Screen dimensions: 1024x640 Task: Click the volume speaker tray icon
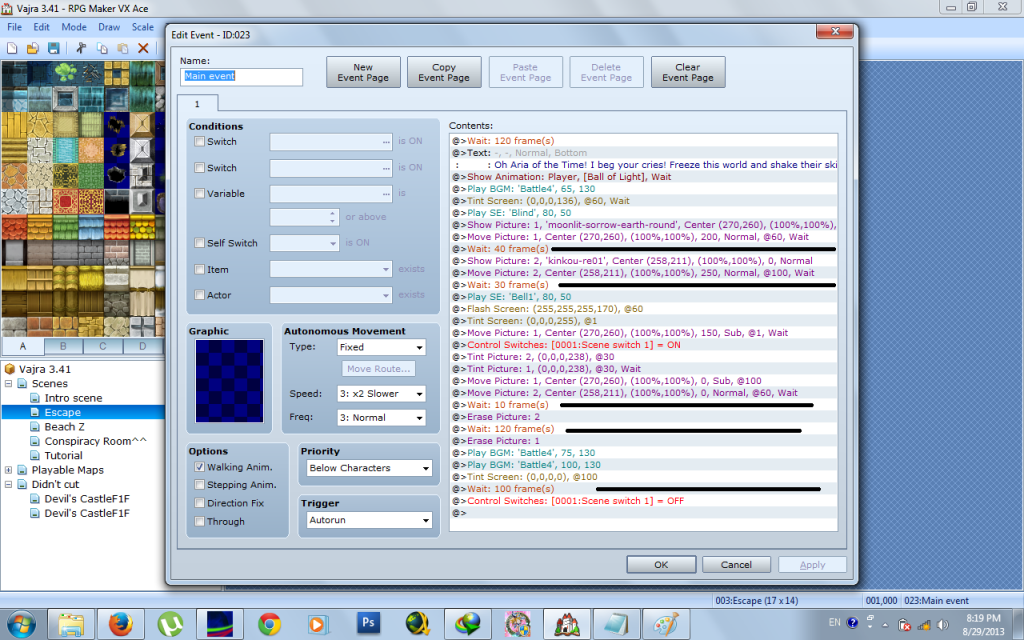[x=942, y=625]
